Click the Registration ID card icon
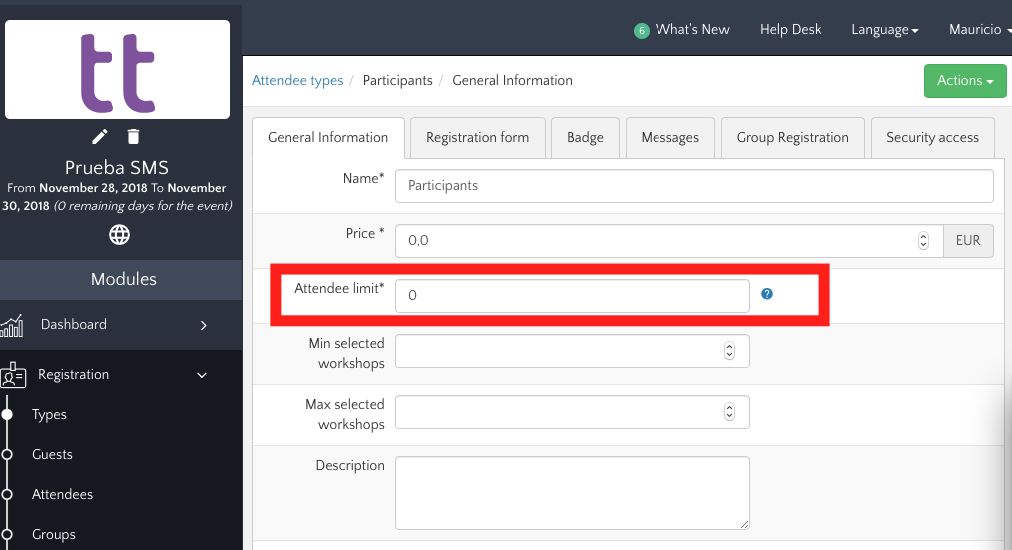This screenshot has height=550, width=1012. click(13, 375)
